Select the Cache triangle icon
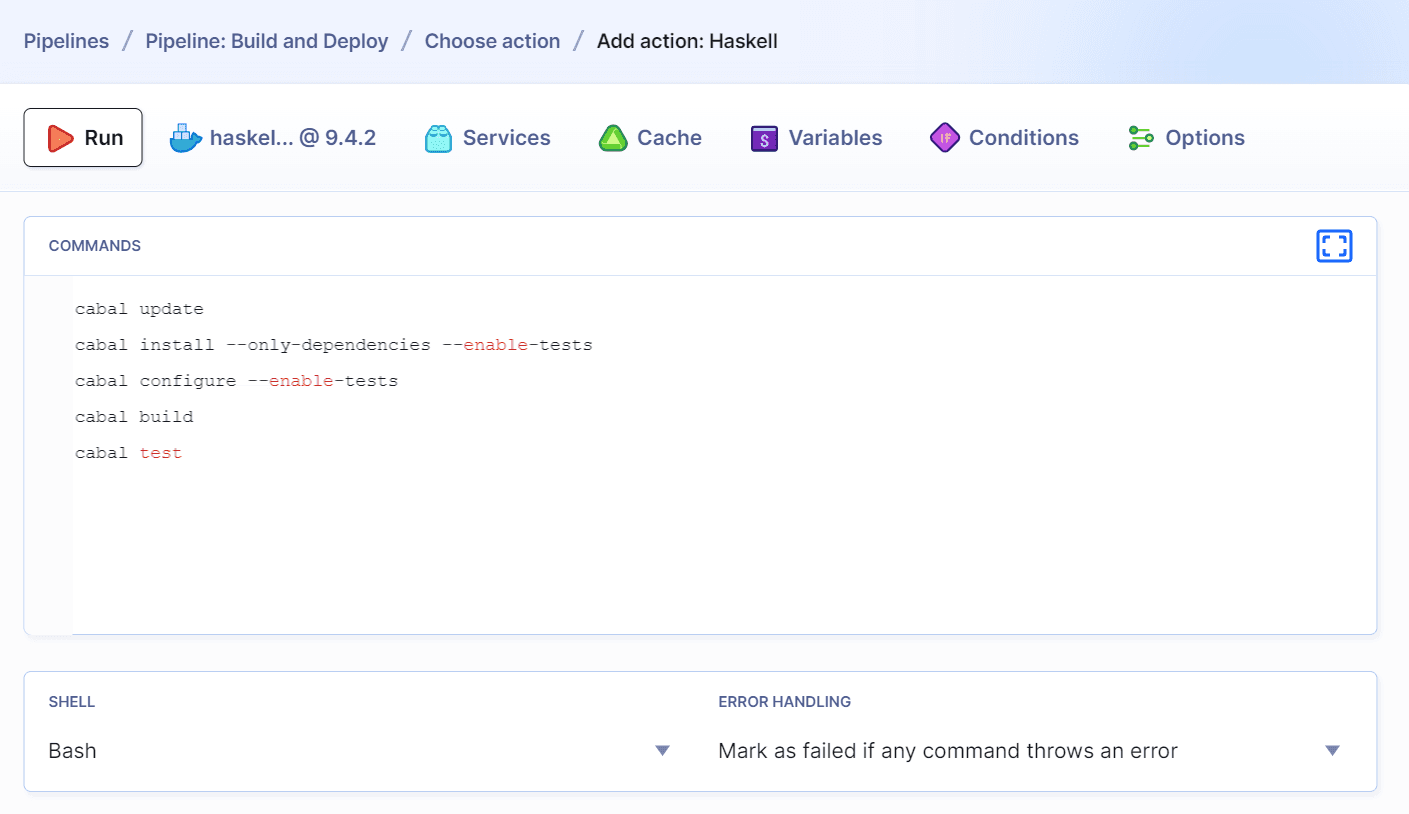Image resolution: width=1409 pixels, height=814 pixels. click(x=613, y=138)
